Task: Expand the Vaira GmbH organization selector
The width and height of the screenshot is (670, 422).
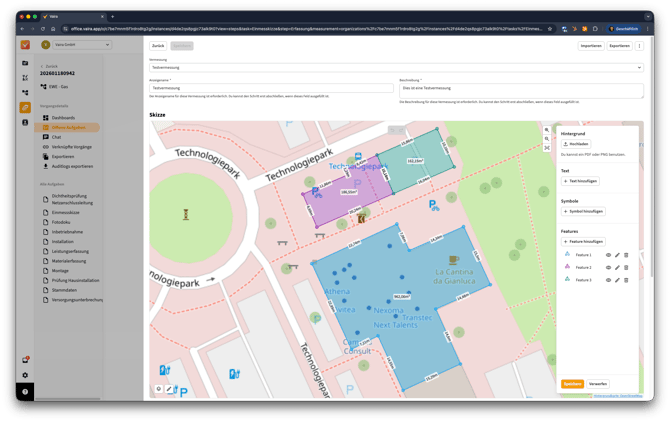Action: pos(75,45)
